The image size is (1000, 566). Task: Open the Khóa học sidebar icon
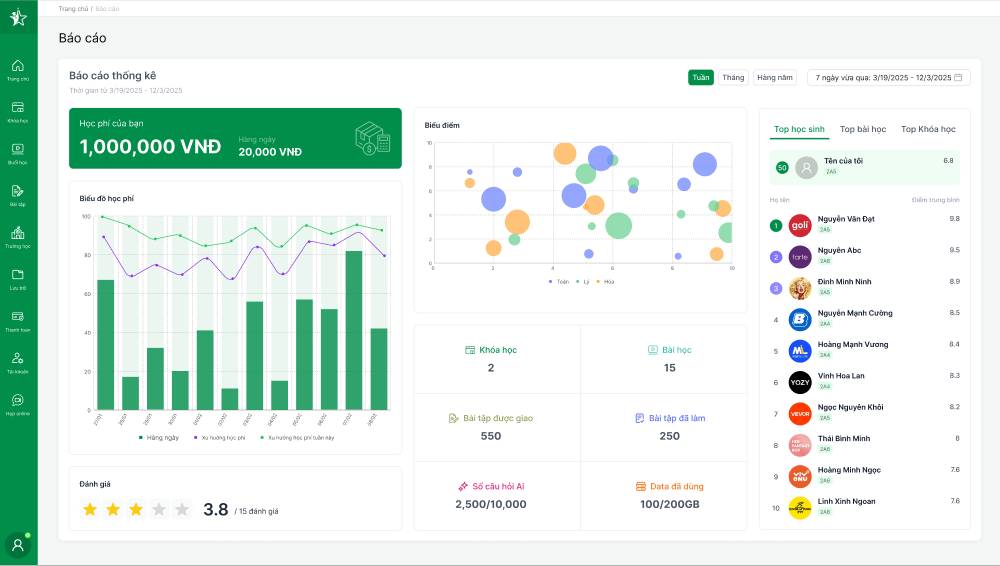click(18, 108)
